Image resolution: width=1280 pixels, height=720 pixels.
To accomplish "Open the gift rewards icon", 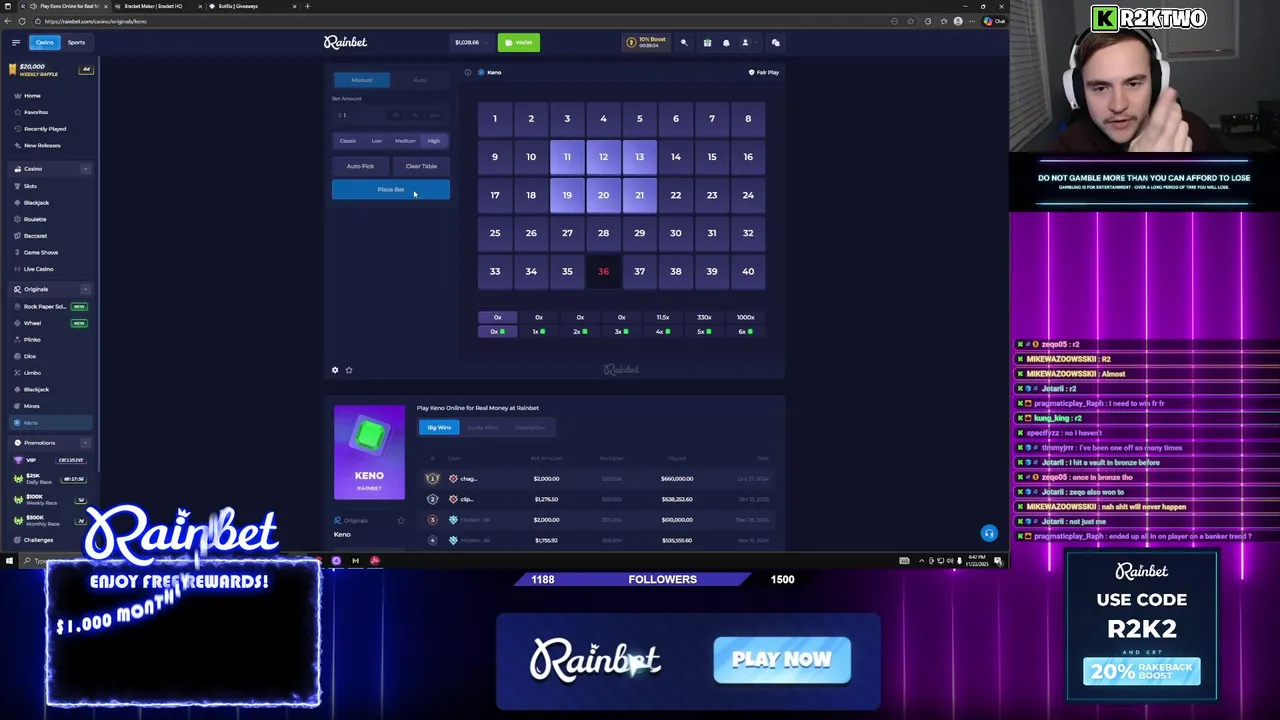I will click(707, 43).
